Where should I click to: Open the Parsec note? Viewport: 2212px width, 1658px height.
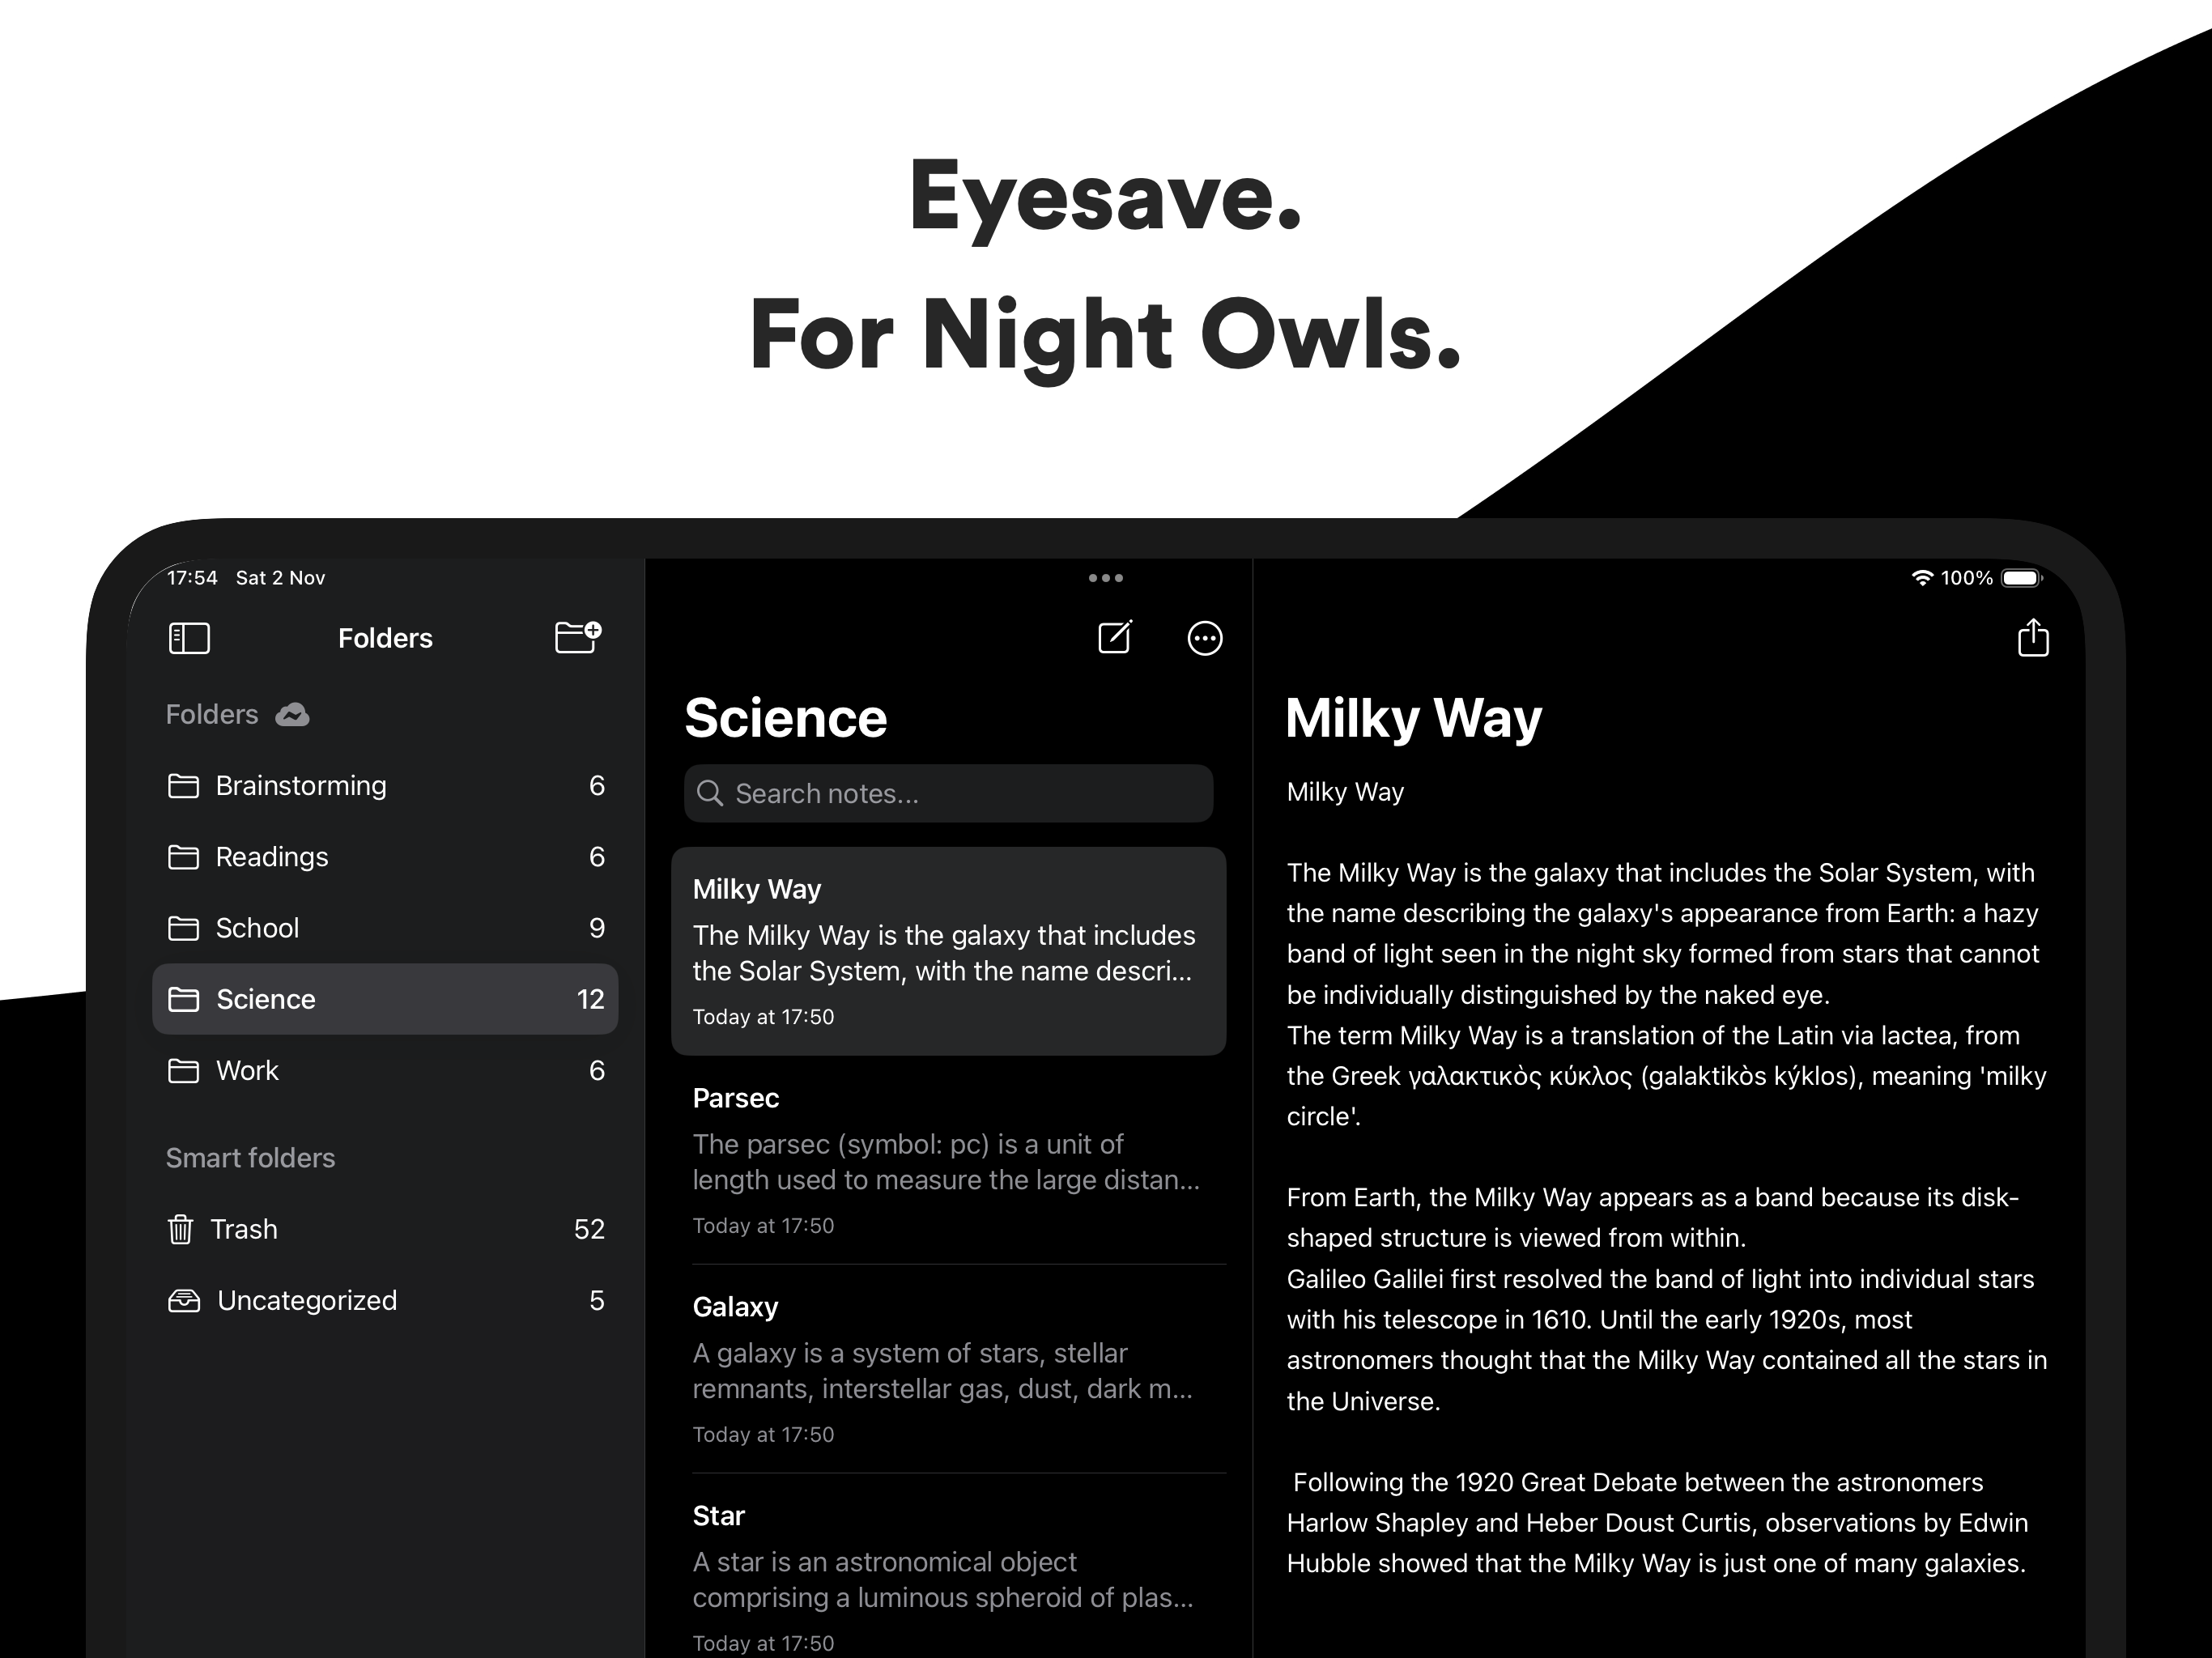[948, 1160]
